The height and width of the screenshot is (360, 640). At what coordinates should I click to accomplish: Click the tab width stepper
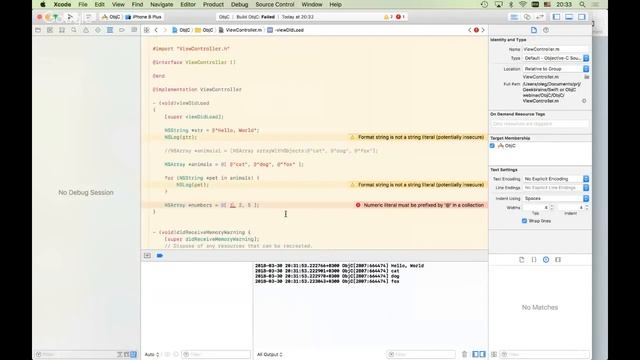coord(551,207)
